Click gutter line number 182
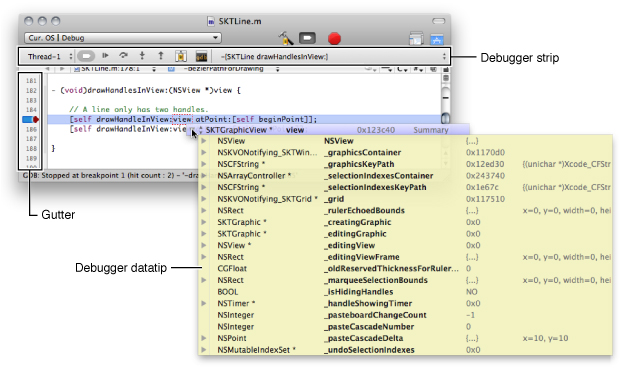Viewport: 633px width, 375px height. [31, 90]
